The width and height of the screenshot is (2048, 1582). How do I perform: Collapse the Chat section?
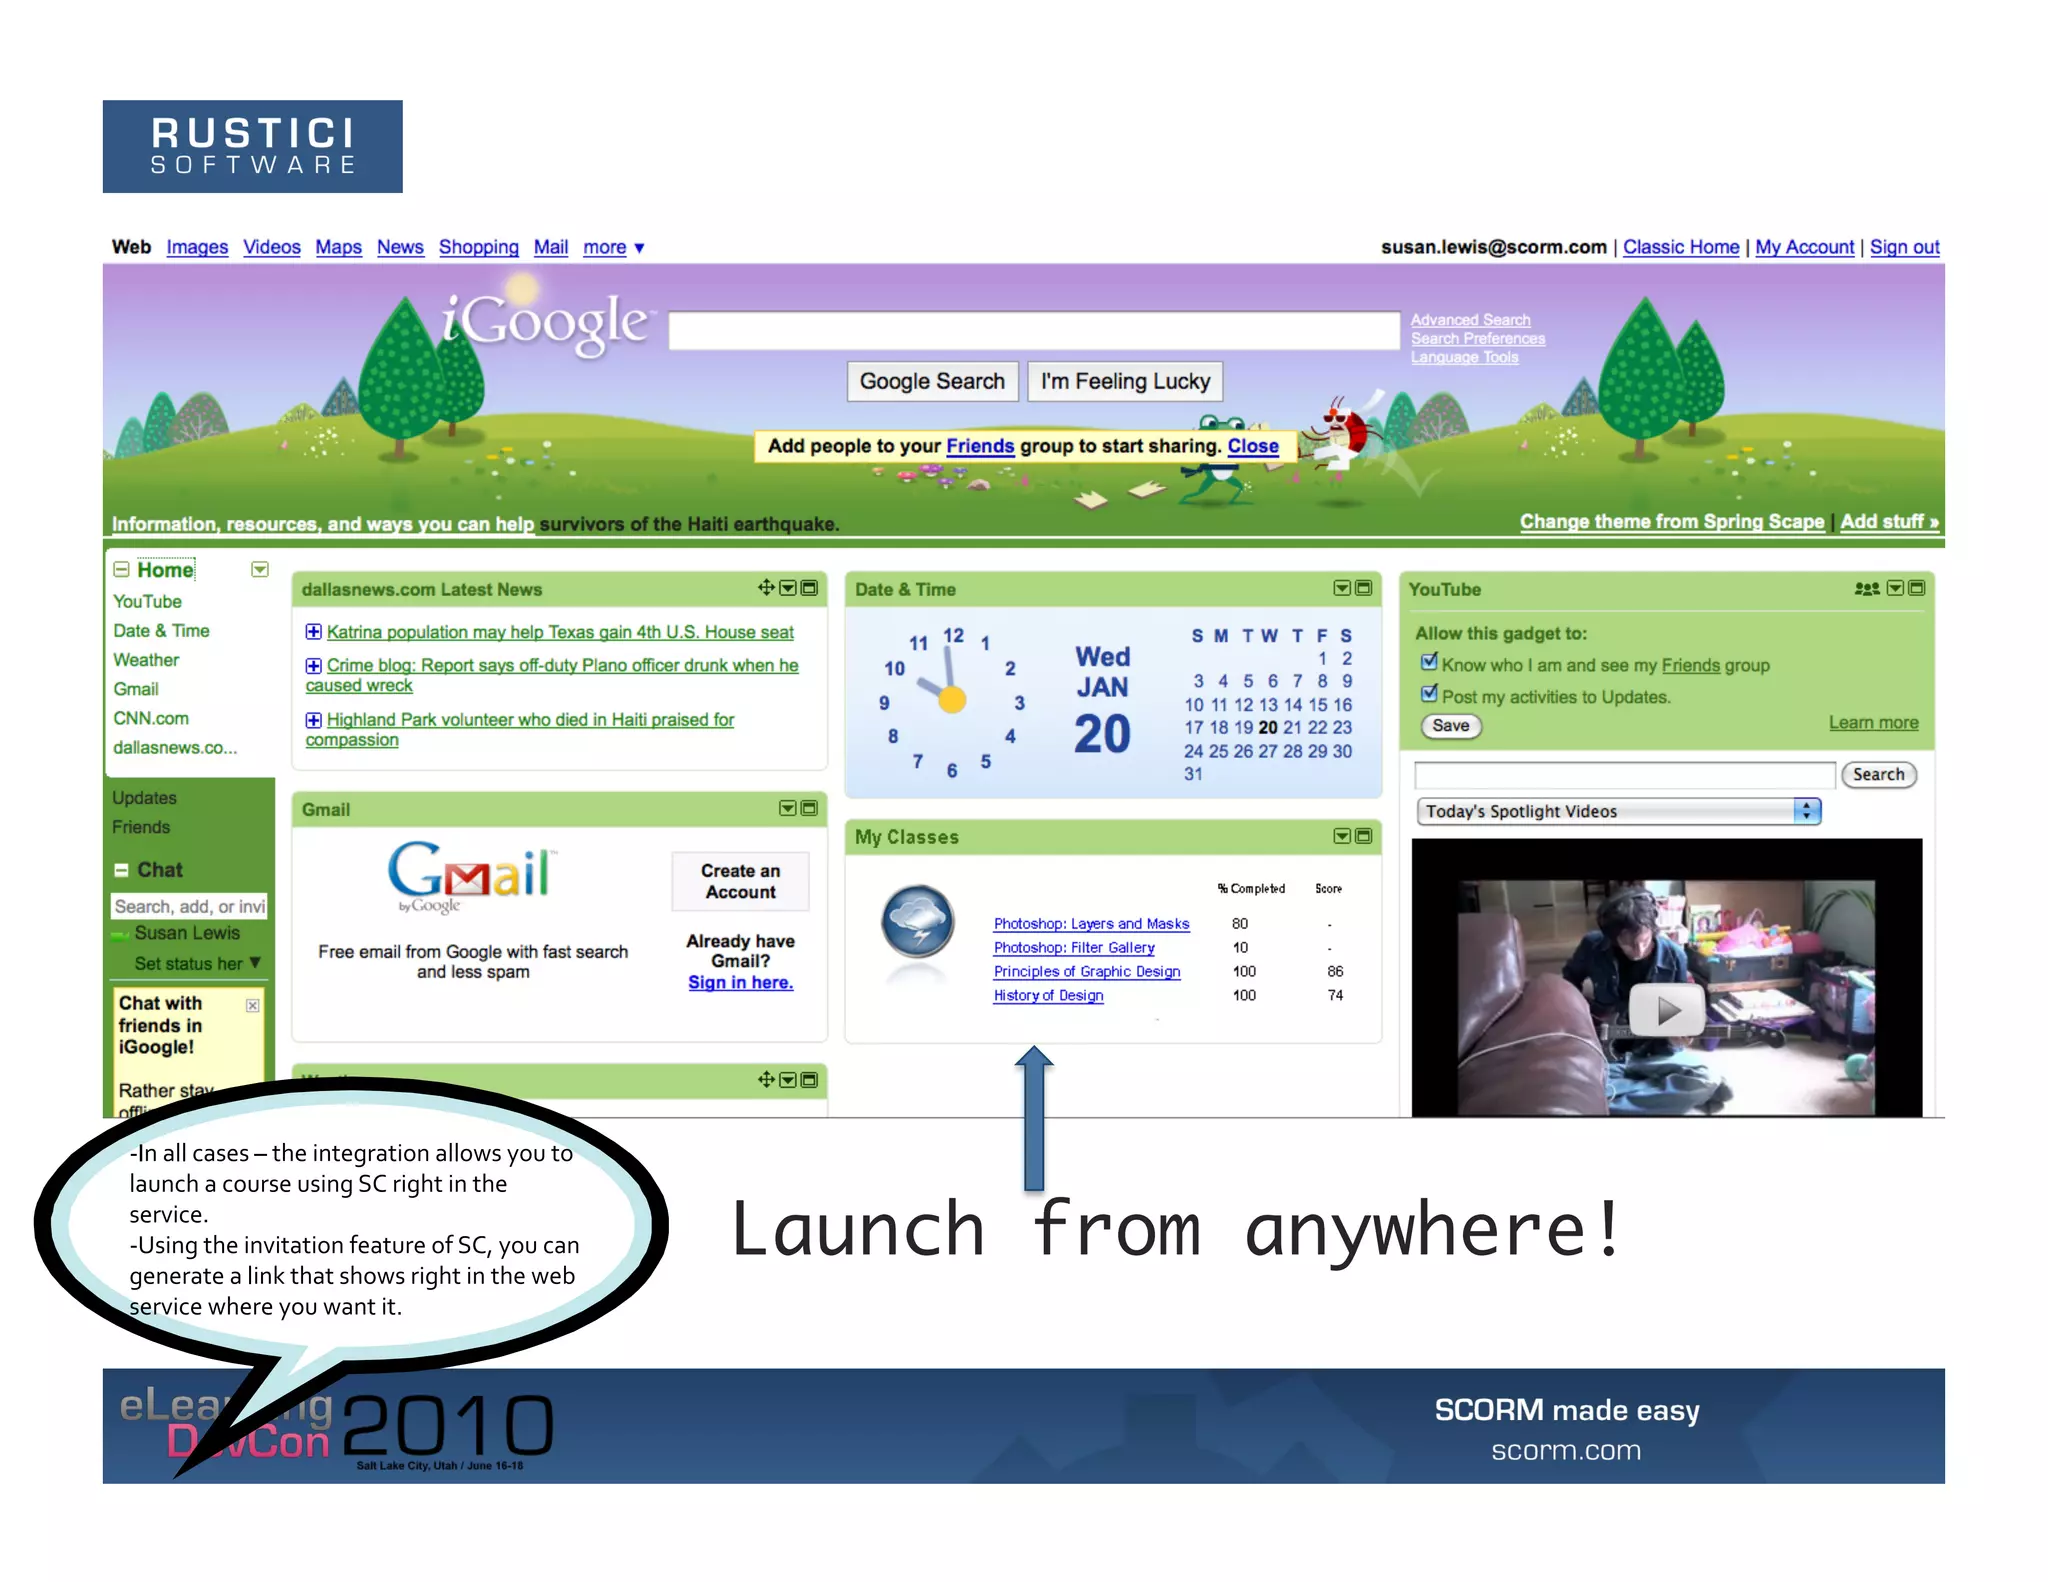[121, 870]
